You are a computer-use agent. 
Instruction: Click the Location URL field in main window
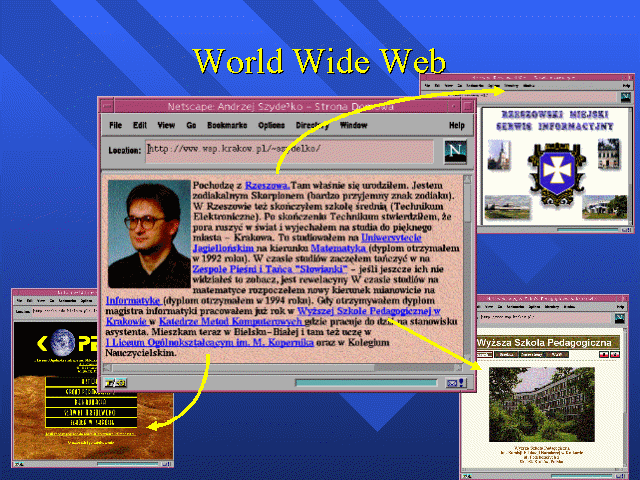(x=289, y=150)
